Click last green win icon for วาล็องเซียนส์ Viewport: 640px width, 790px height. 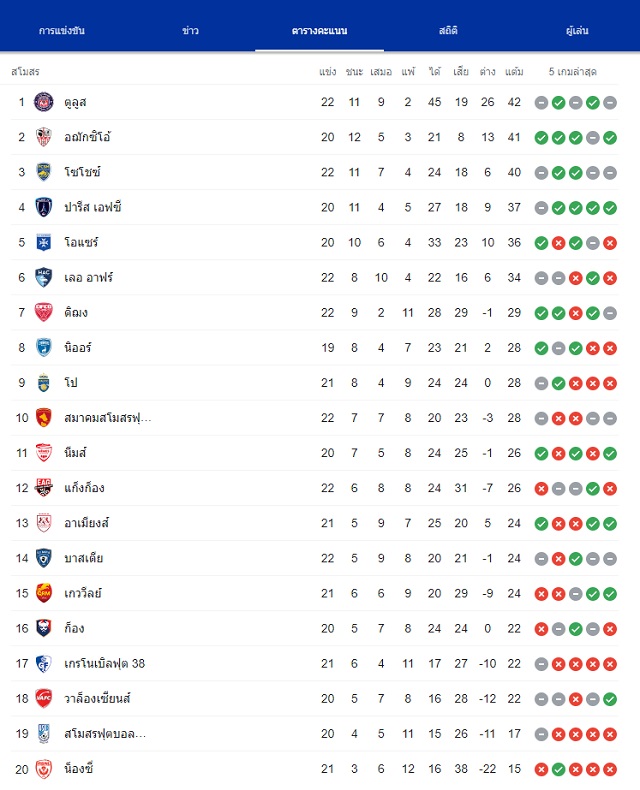(610, 699)
